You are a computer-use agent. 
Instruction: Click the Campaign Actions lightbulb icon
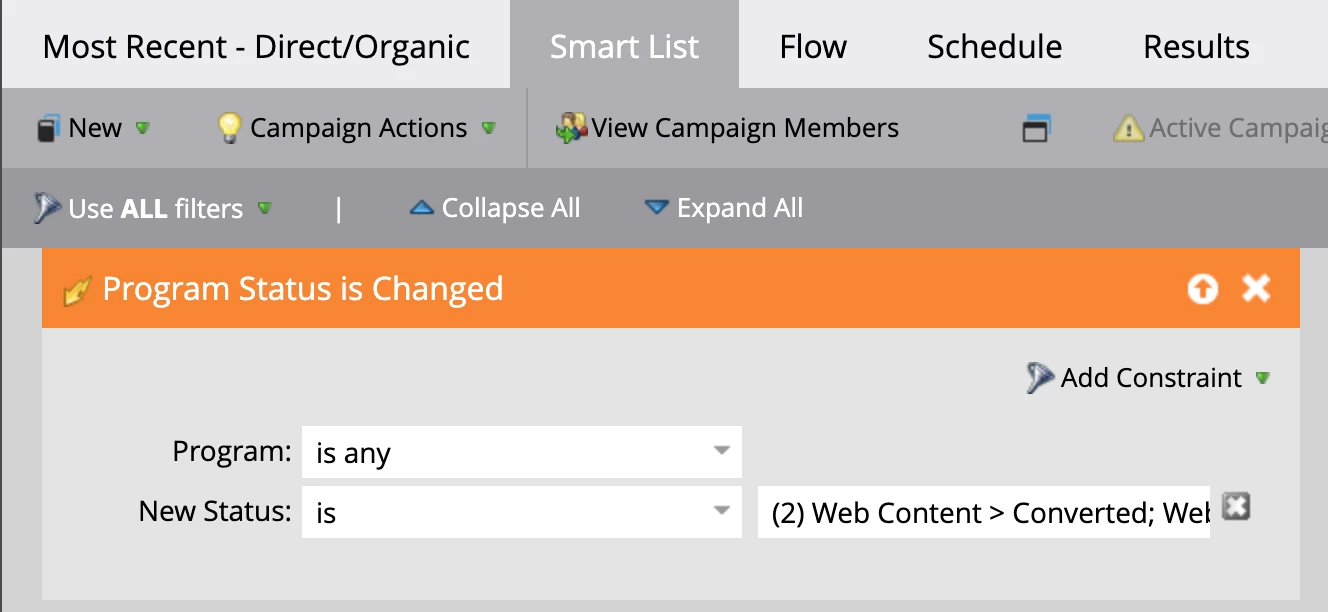(230, 128)
